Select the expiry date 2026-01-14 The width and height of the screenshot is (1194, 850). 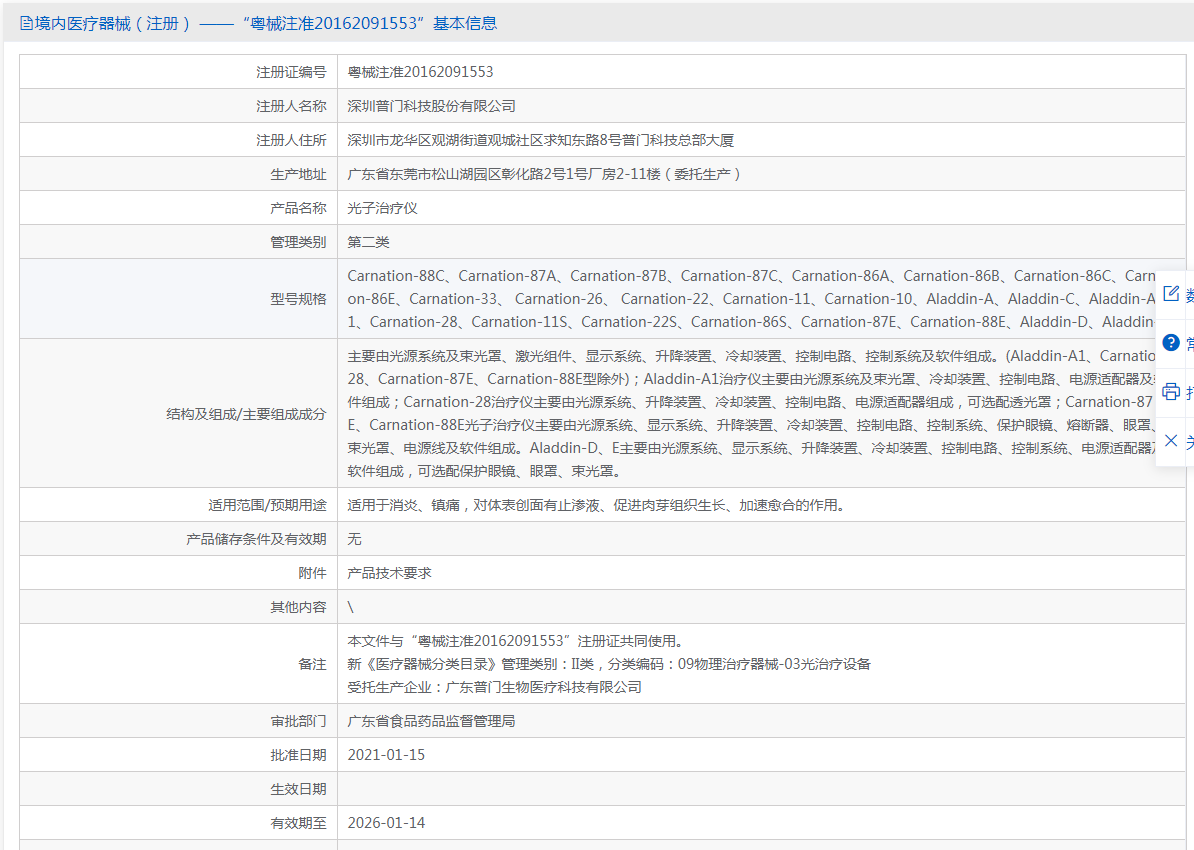[x=386, y=823]
